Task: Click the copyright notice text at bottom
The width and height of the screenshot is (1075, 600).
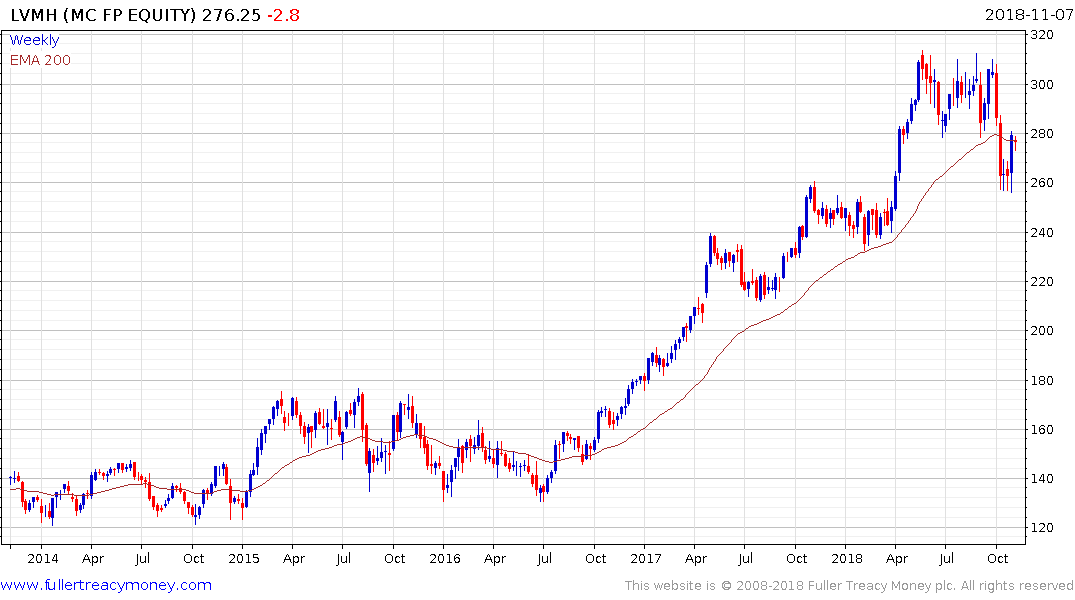Action: [x=849, y=586]
